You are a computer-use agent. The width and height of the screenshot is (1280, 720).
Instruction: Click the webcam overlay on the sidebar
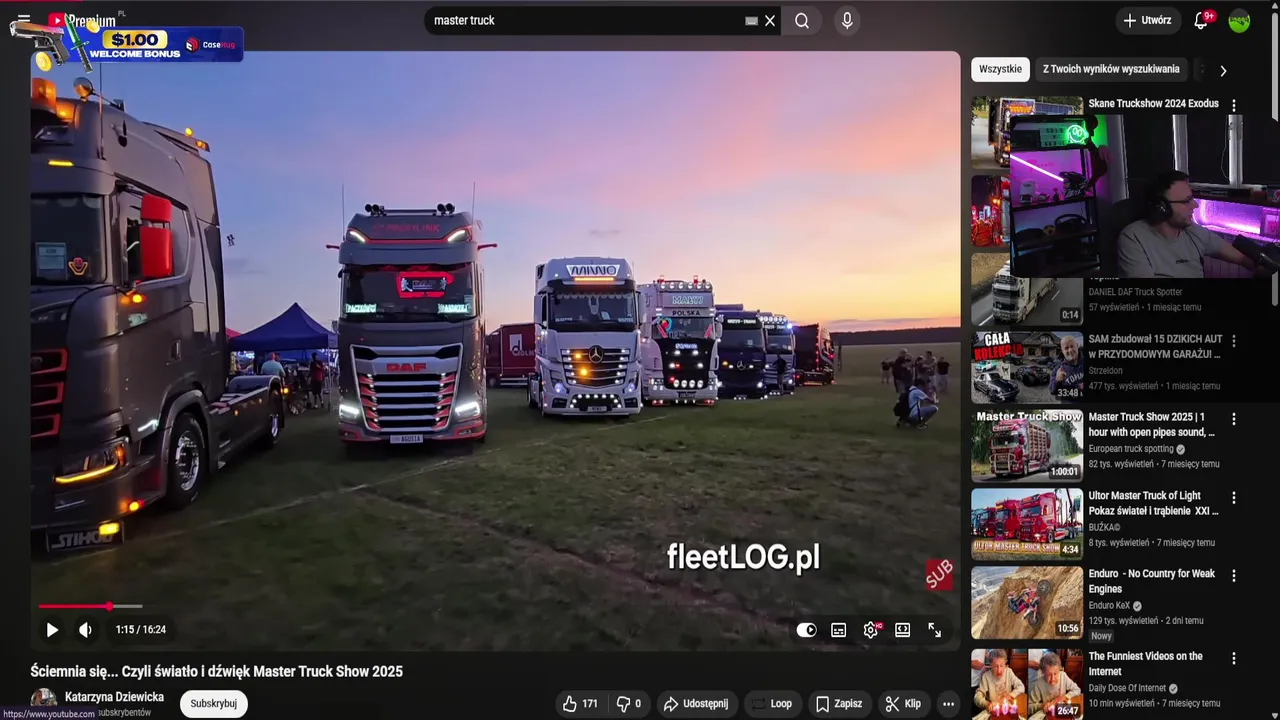tap(1144, 195)
